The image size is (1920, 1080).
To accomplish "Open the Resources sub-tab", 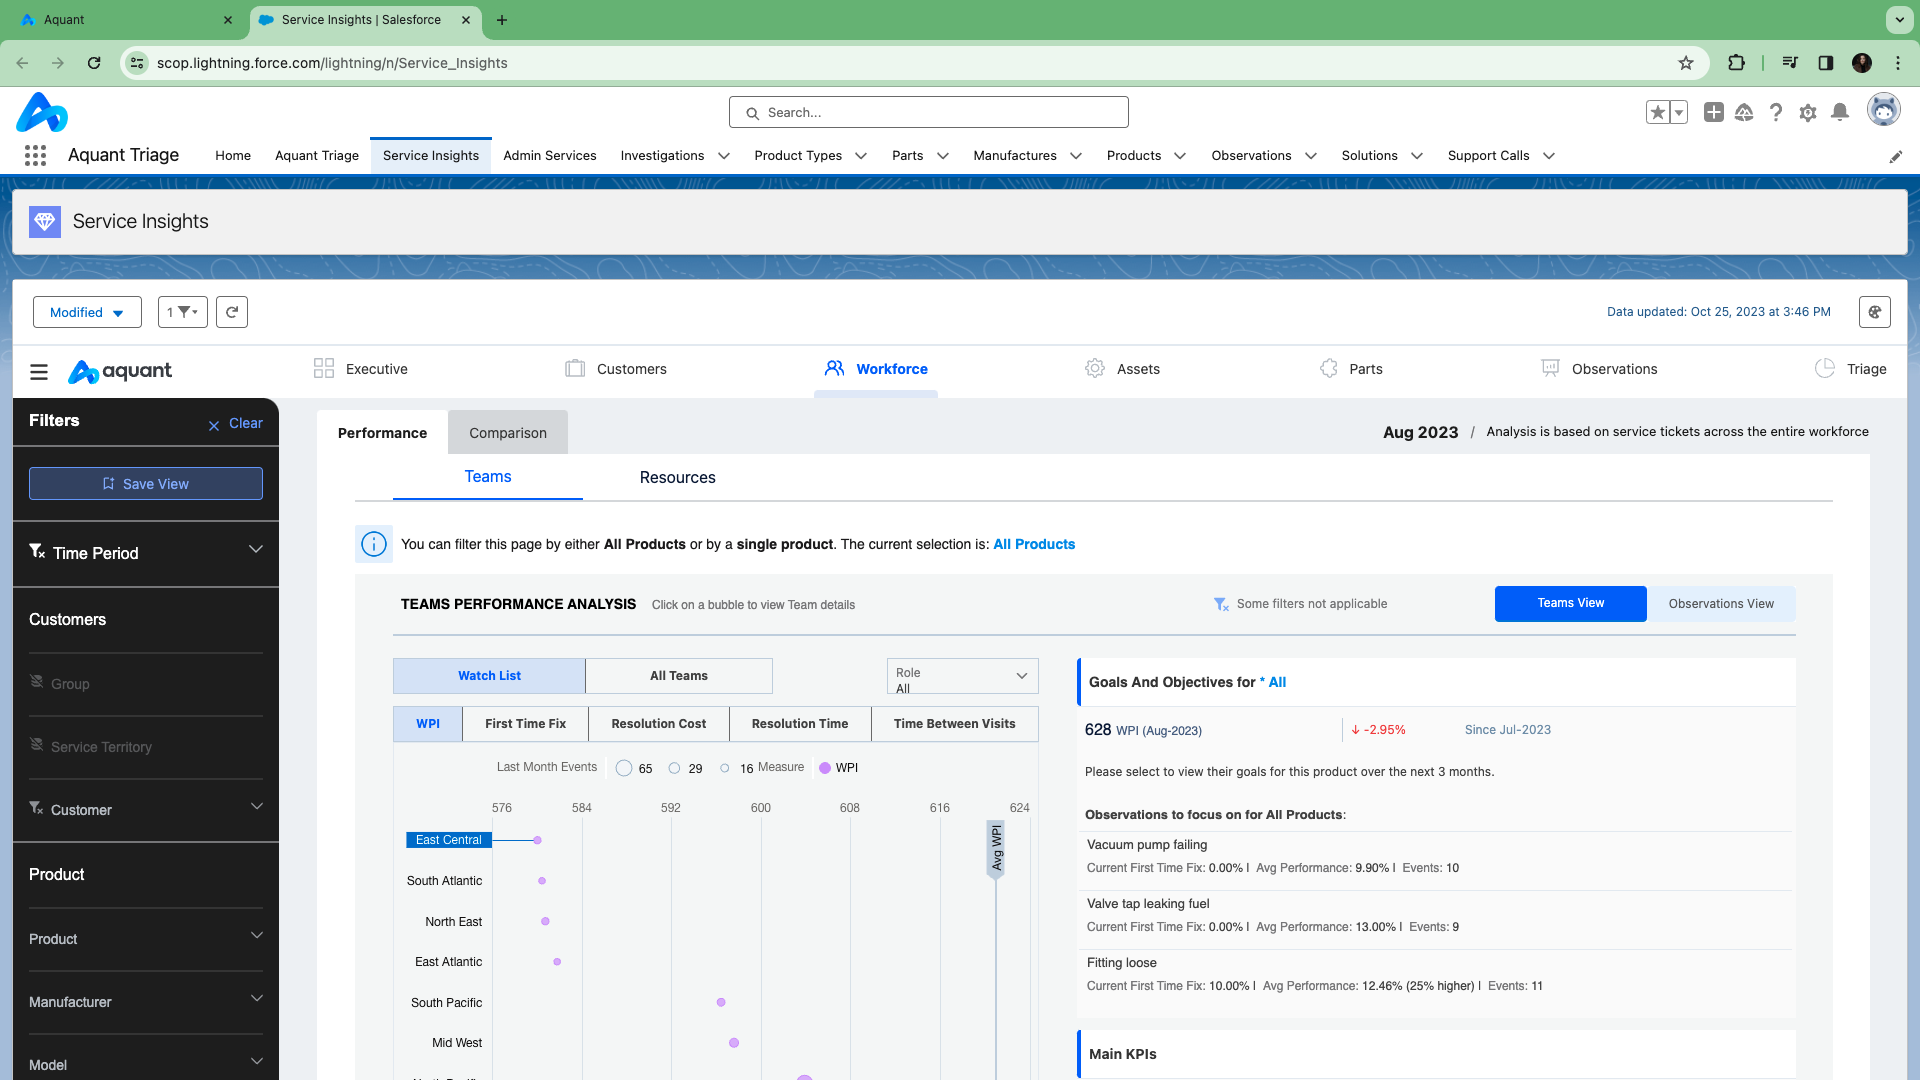I will point(677,478).
